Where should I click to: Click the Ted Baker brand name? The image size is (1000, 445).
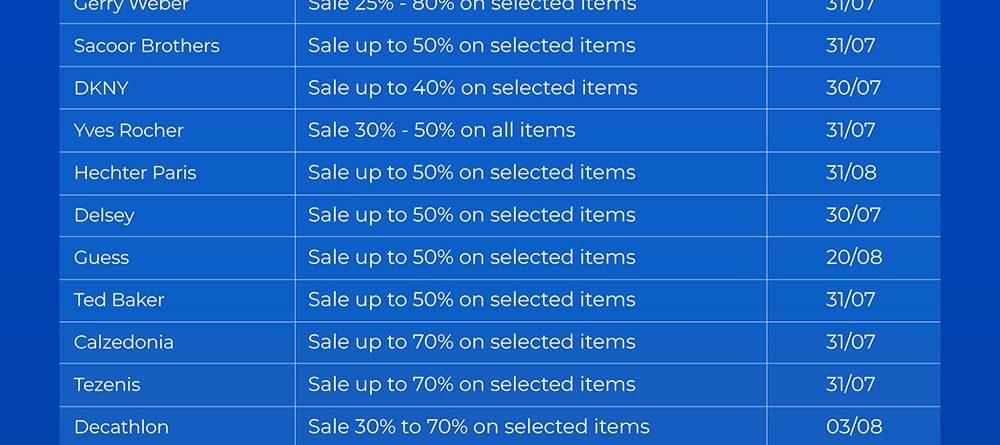pyautogui.click(x=119, y=300)
